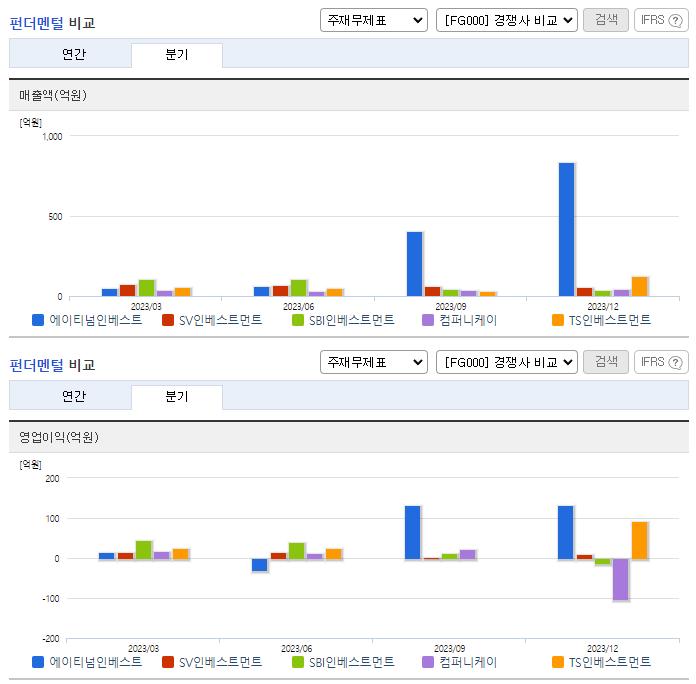Viewport: 696px width, 684px height.
Task: Click the blue 2023/09 operating profit bar
Action: (x=412, y=532)
